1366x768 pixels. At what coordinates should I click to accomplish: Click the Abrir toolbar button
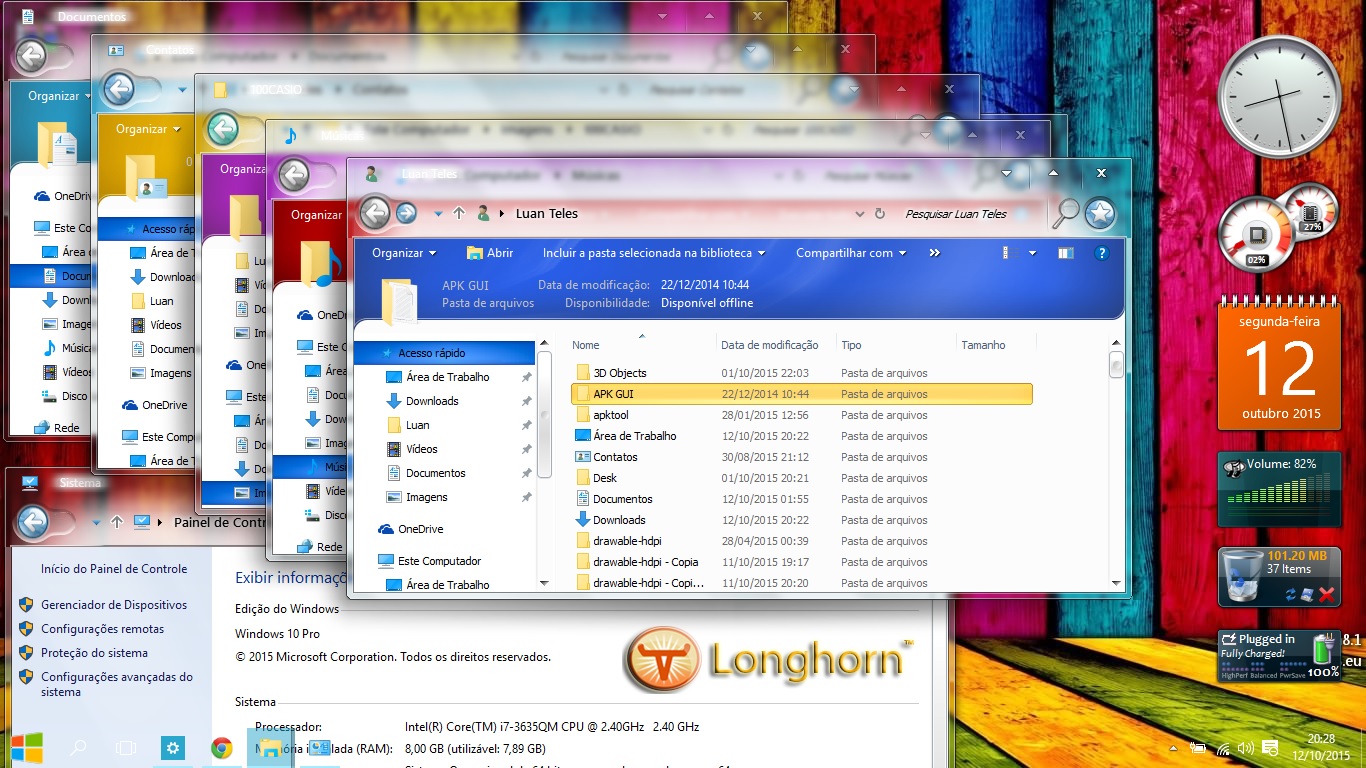[490, 253]
